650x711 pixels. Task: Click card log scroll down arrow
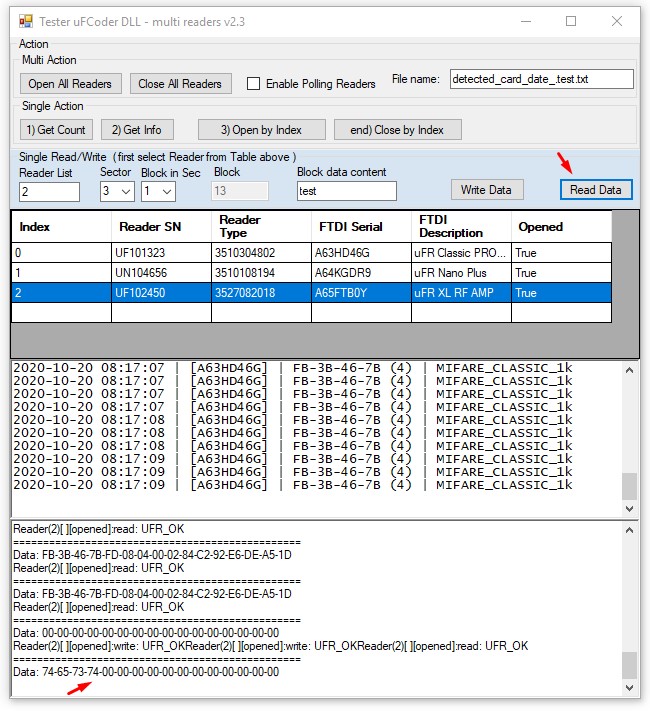pyautogui.click(x=629, y=509)
